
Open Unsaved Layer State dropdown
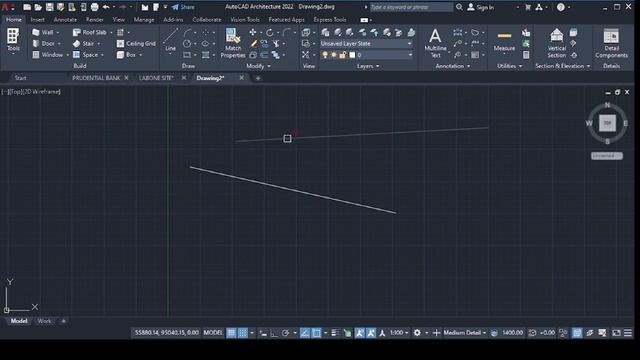pyautogui.click(x=366, y=43)
